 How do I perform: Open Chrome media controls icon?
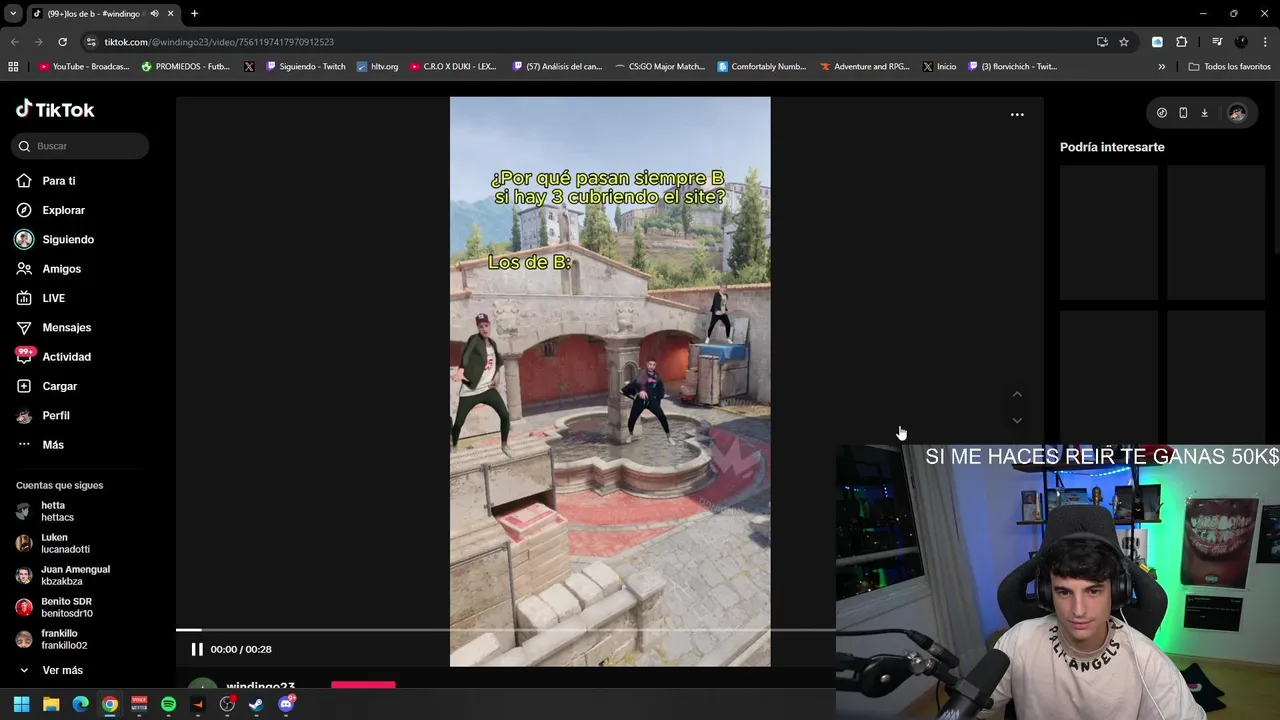(x=1217, y=42)
